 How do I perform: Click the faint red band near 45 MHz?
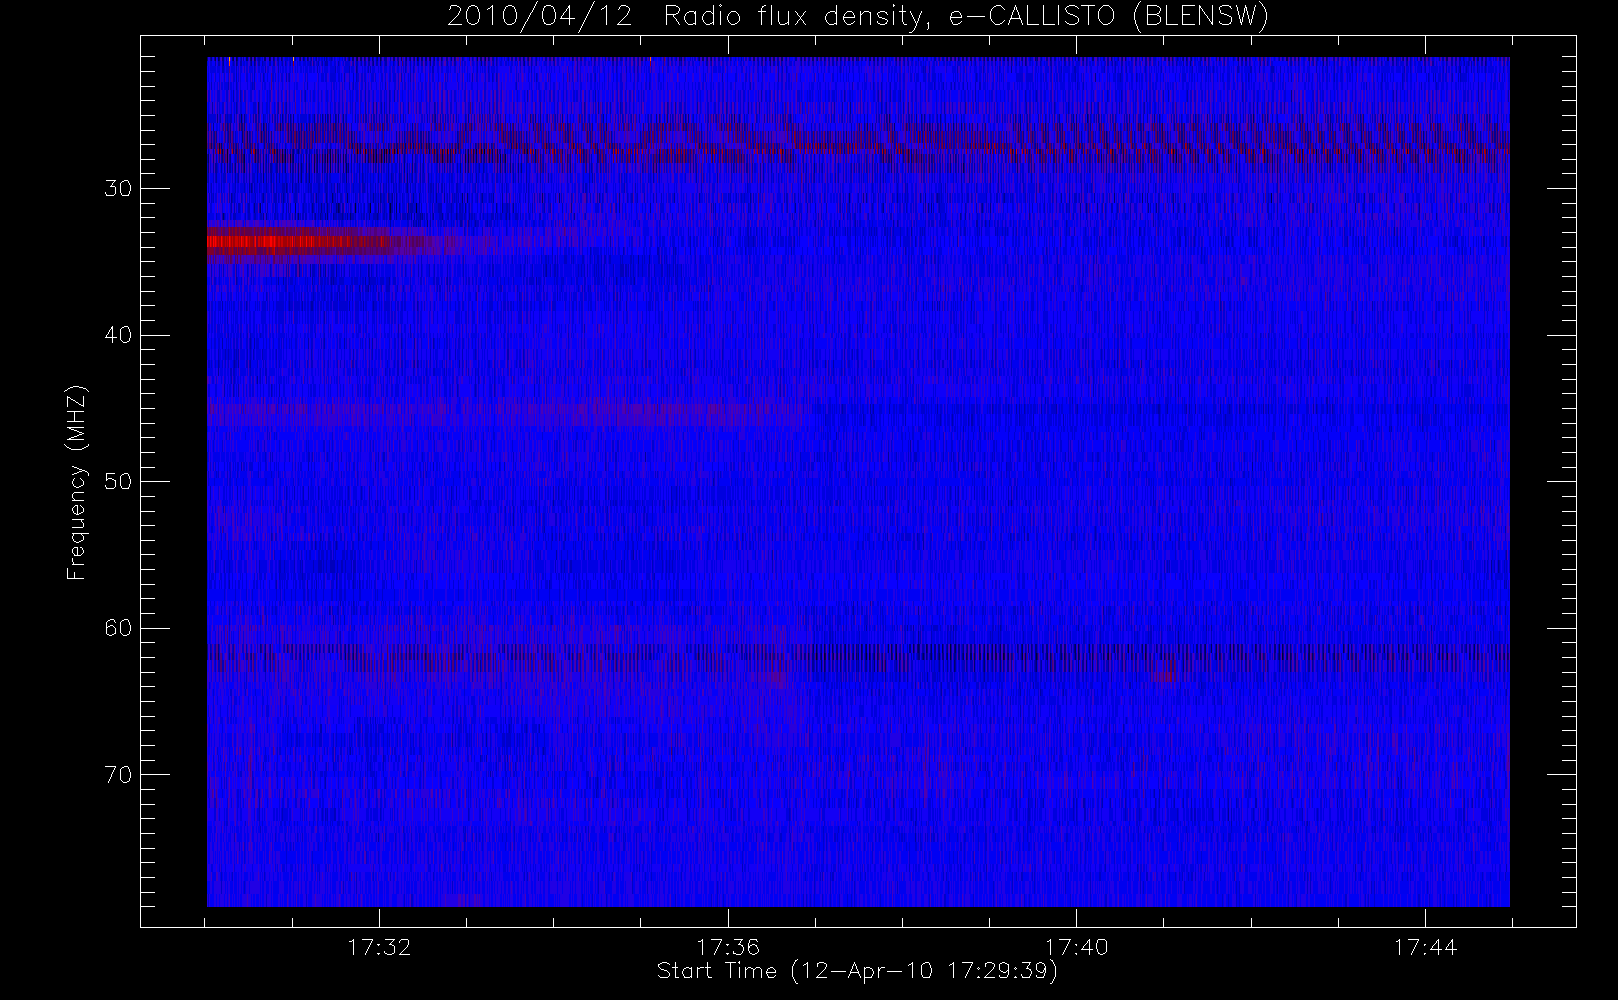(507, 411)
